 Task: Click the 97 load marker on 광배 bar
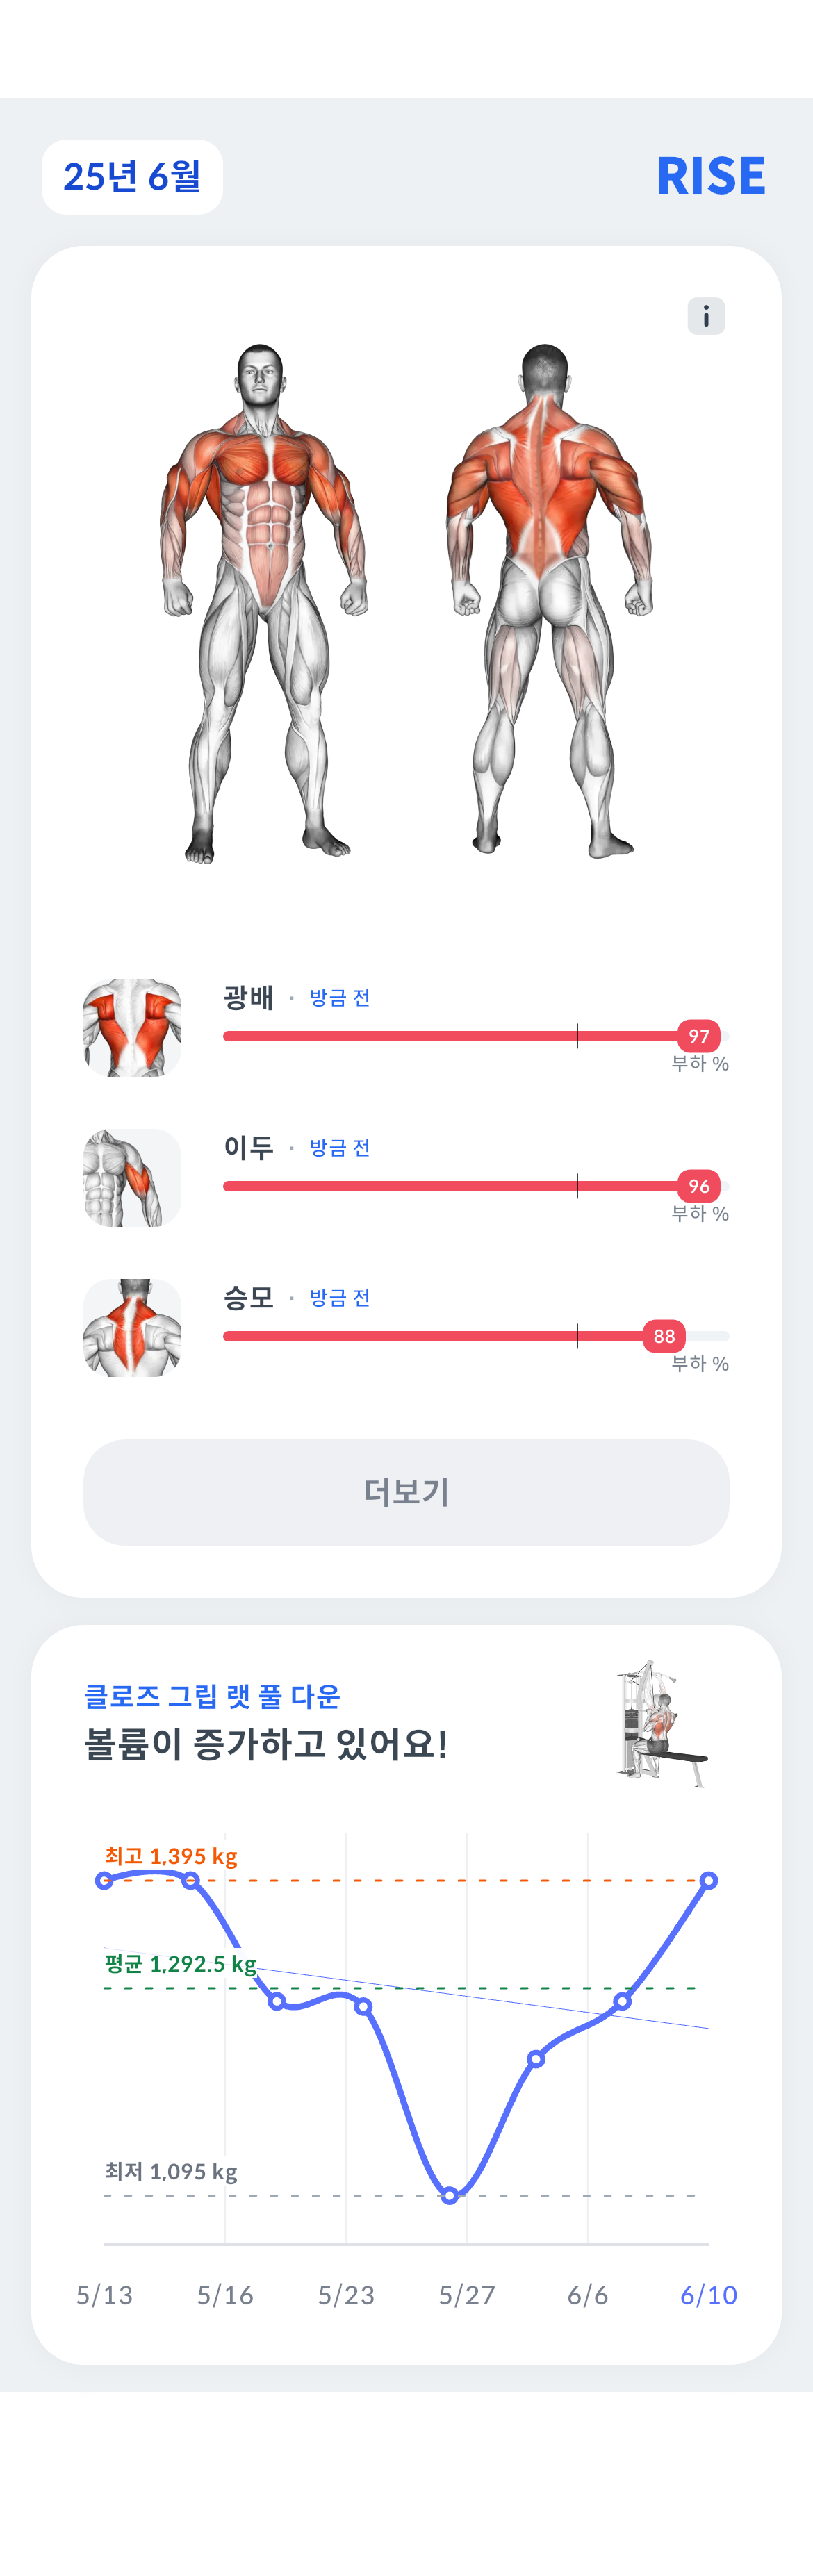(x=699, y=1036)
